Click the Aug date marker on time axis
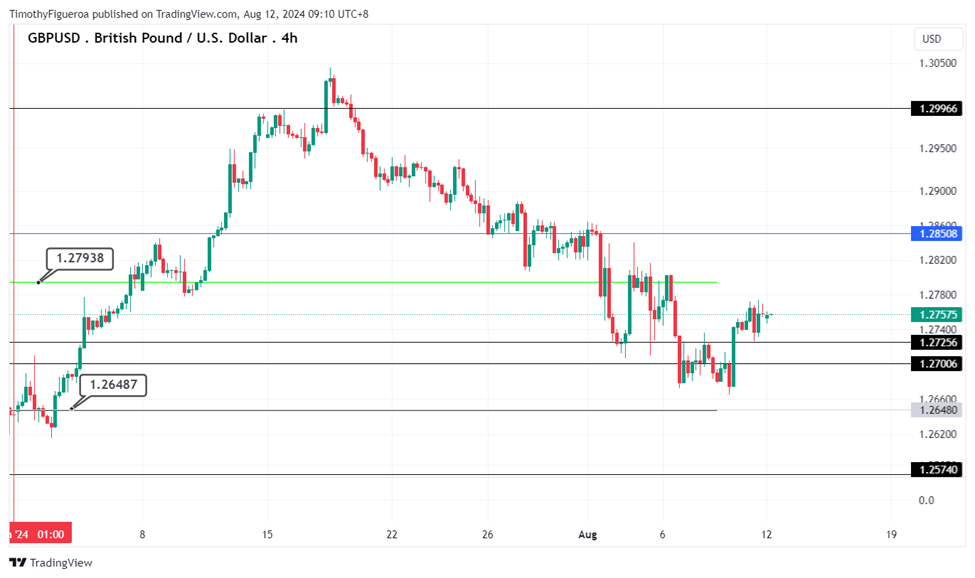Image resolution: width=975 pixels, height=578 pixels. point(587,534)
